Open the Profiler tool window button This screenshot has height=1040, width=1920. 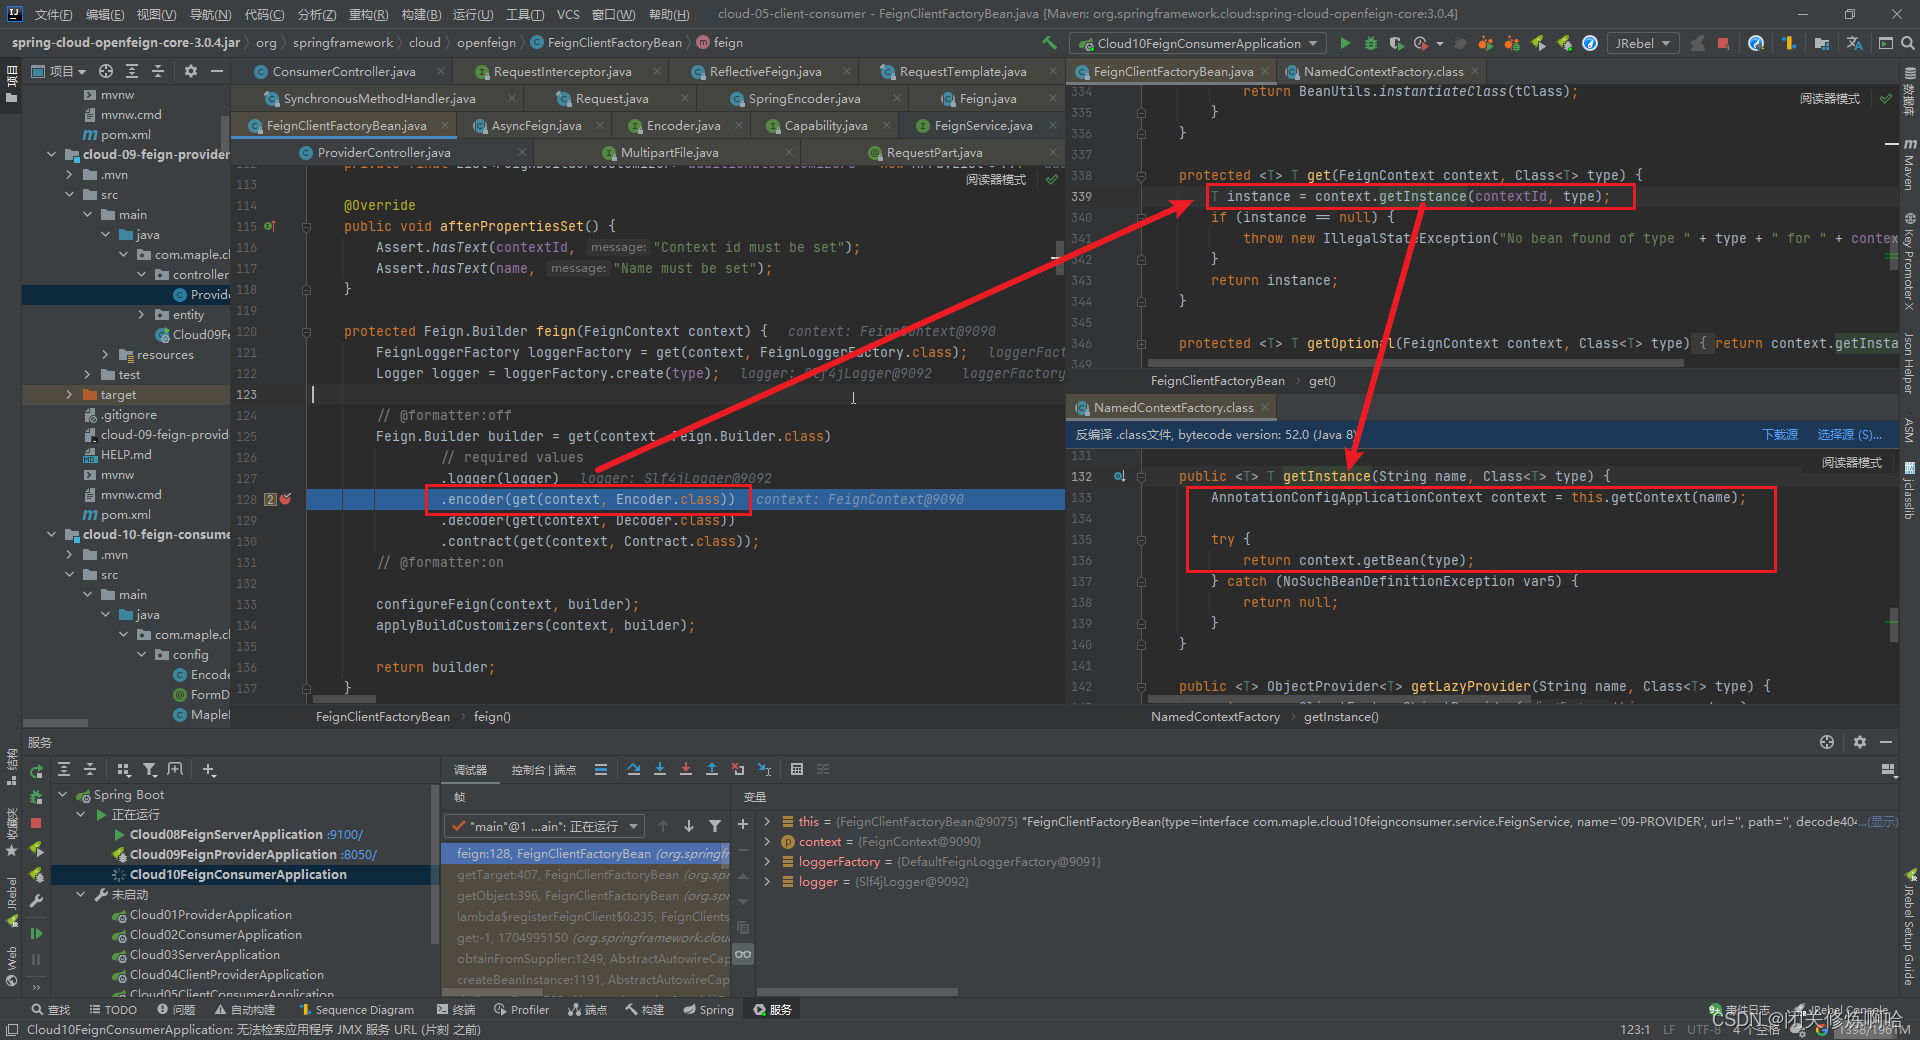click(521, 1010)
